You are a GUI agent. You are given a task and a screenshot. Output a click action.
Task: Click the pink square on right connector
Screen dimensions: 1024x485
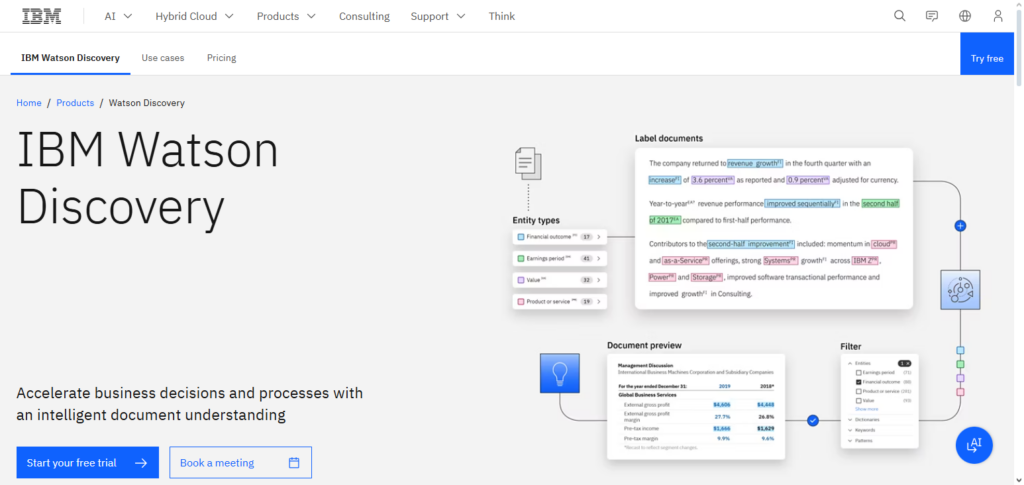[x=960, y=392]
